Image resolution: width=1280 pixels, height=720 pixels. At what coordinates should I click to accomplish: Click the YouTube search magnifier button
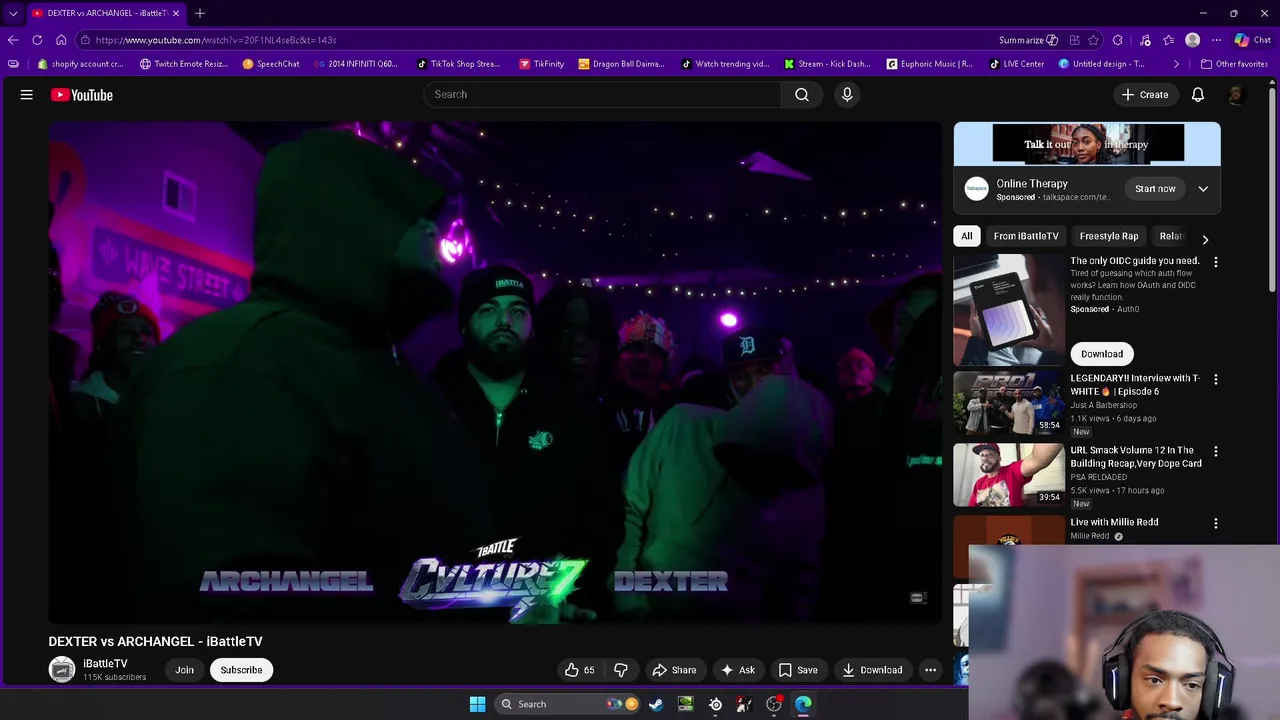802,94
